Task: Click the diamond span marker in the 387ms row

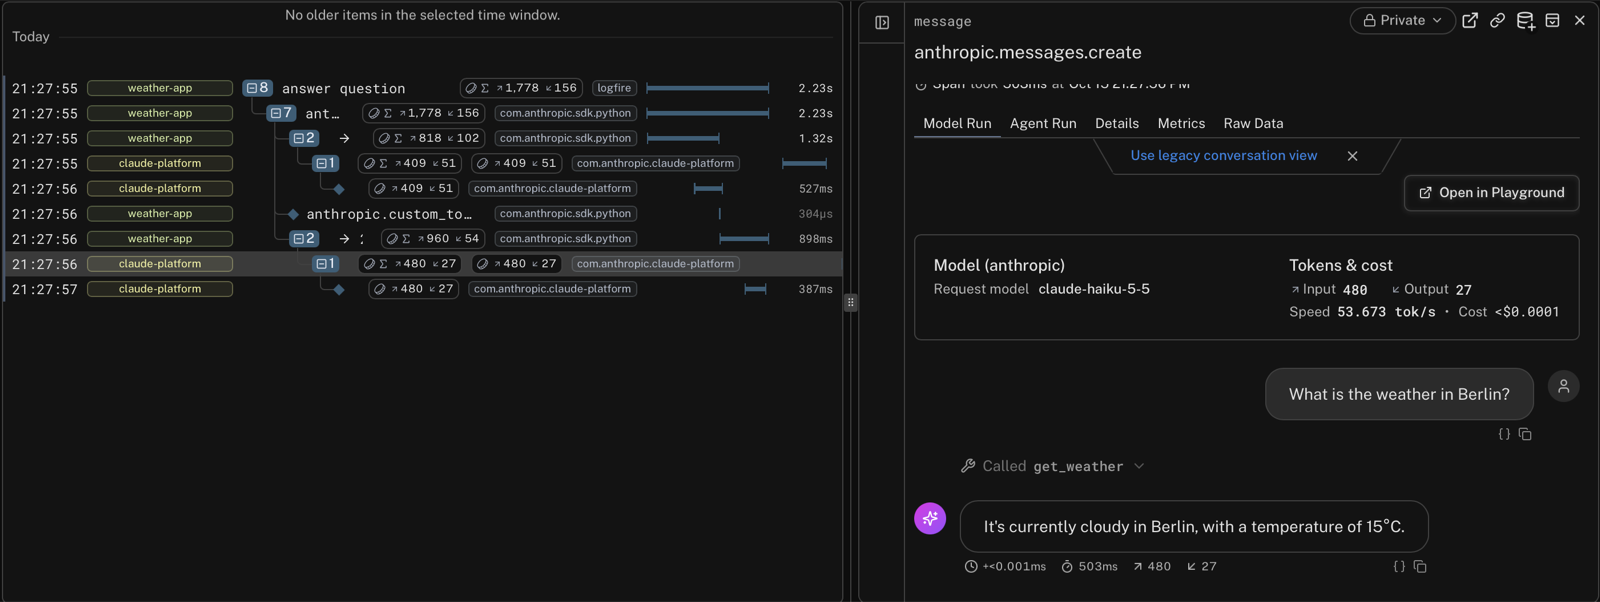Action: [x=339, y=289]
